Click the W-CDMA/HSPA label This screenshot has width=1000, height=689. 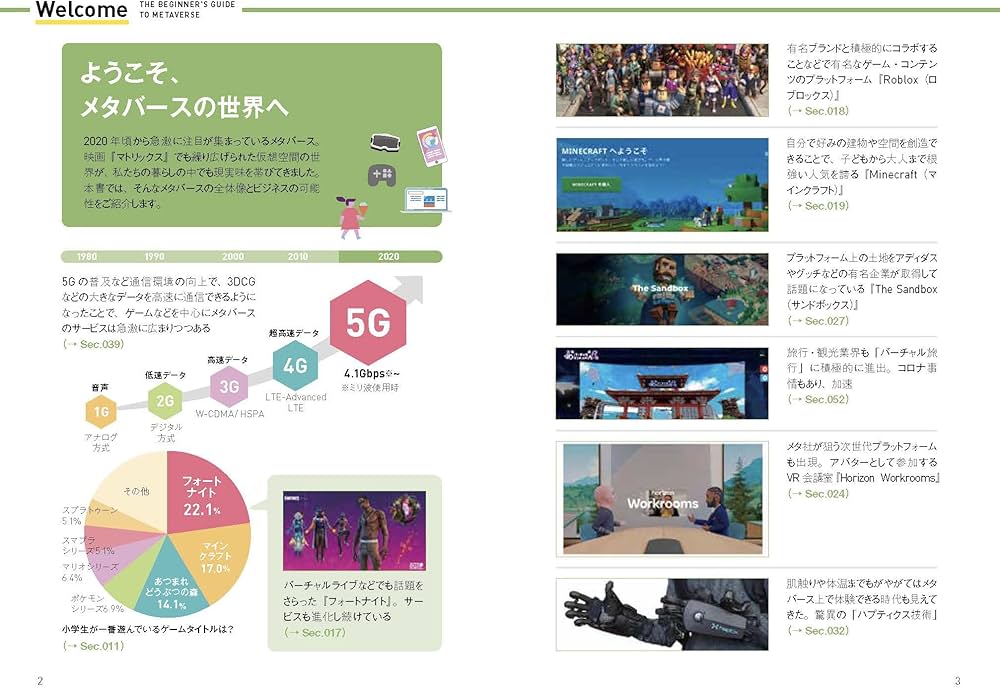pos(230,414)
